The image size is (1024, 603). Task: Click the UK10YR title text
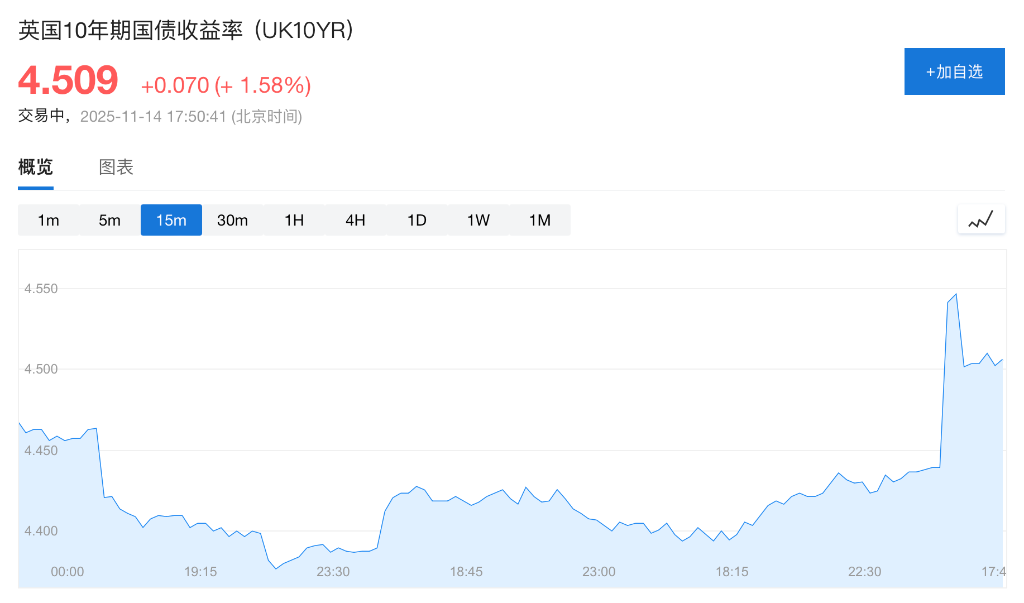pyautogui.click(x=183, y=31)
